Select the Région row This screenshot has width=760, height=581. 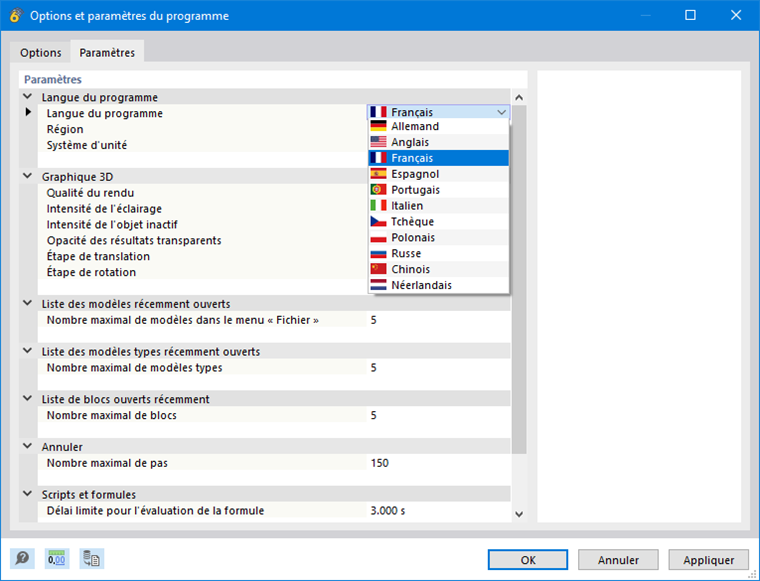point(202,129)
